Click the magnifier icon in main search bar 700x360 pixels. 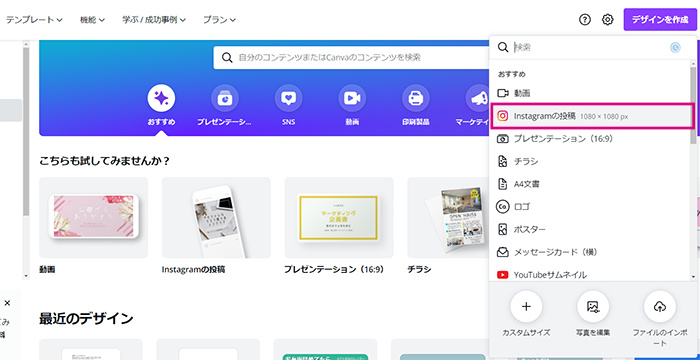[227, 58]
